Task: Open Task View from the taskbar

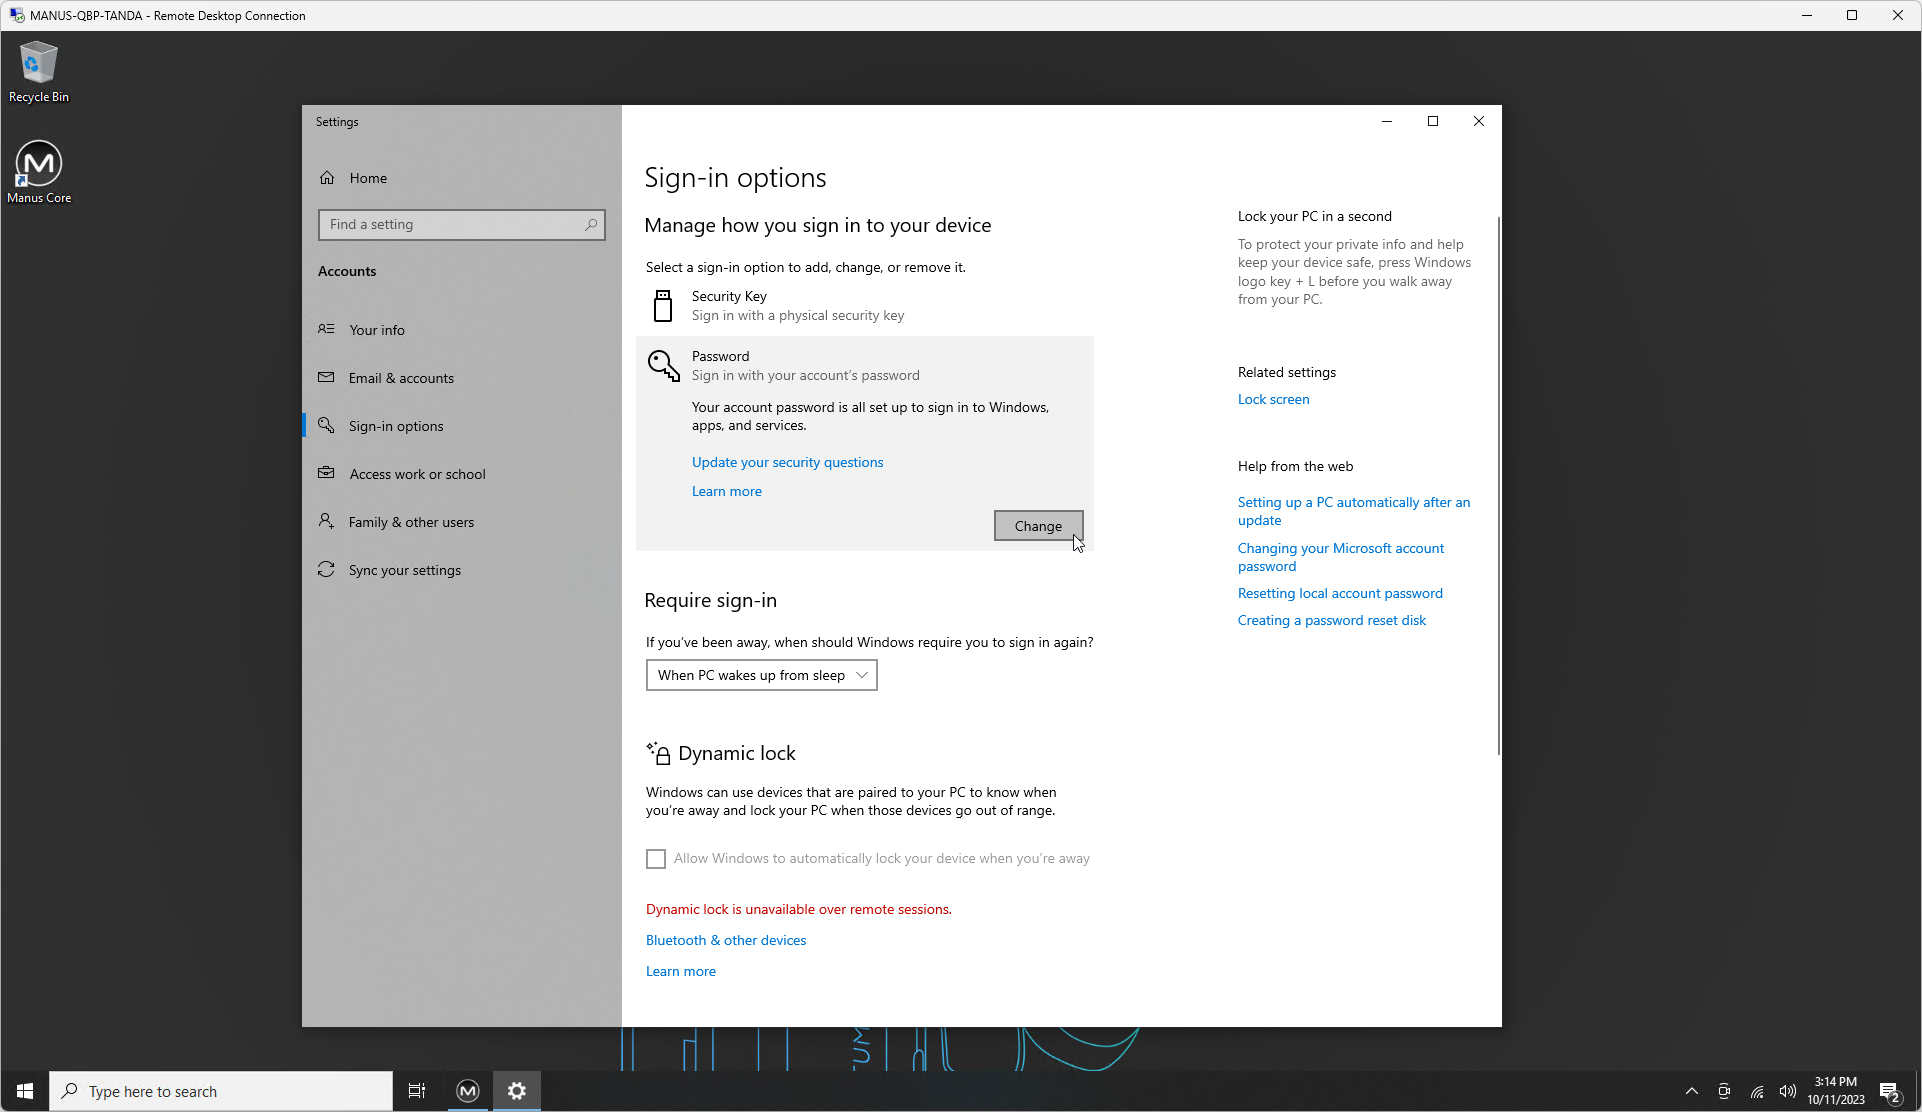Action: tap(417, 1091)
